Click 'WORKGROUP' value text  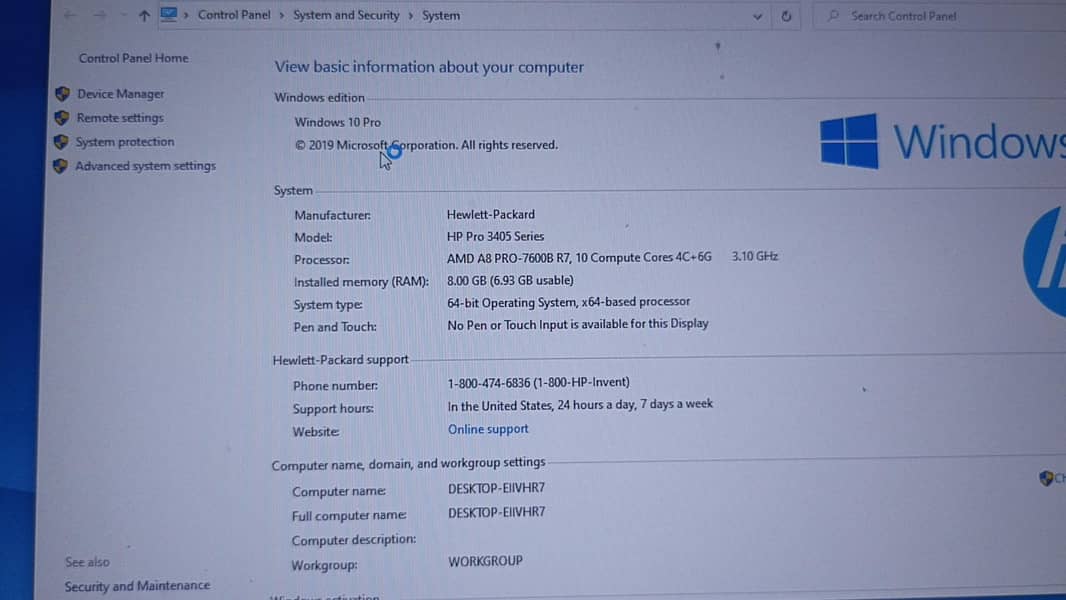pos(485,561)
